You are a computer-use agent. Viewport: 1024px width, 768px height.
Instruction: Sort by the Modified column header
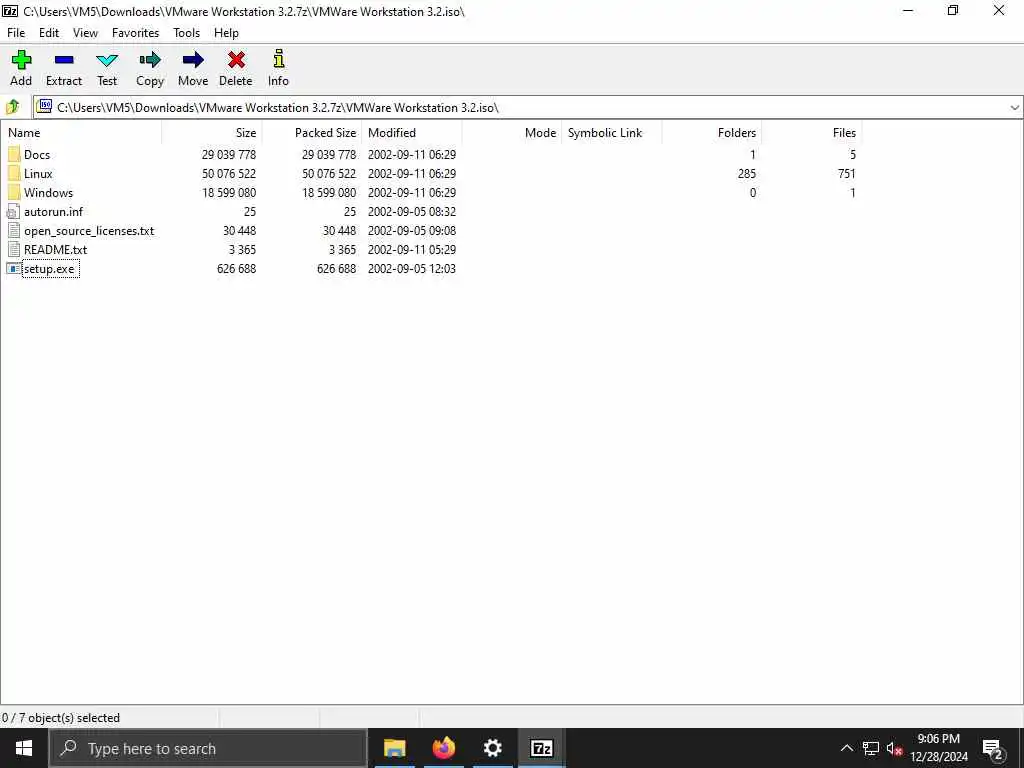(412, 133)
